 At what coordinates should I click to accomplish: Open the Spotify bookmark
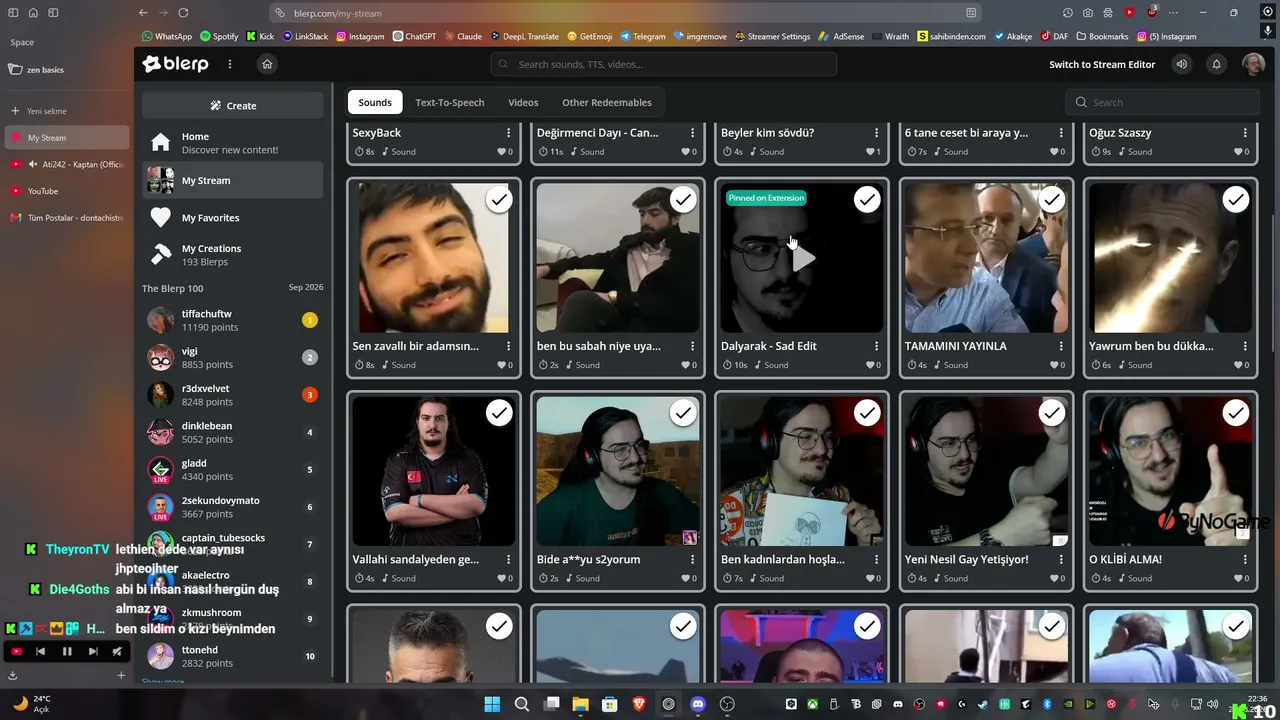[219, 36]
